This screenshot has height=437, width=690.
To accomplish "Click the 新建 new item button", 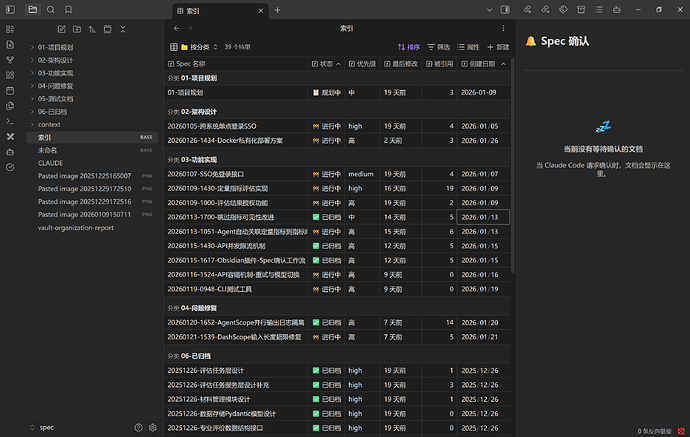I will (498, 47).
